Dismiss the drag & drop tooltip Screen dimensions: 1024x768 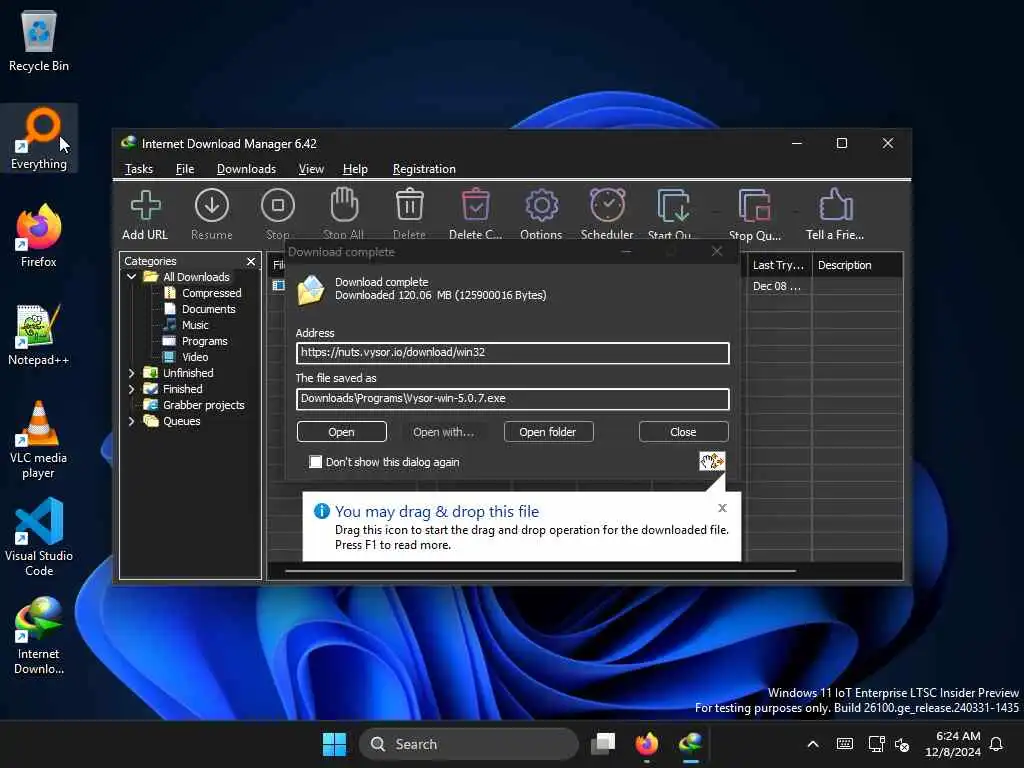[x=722, y=508]
